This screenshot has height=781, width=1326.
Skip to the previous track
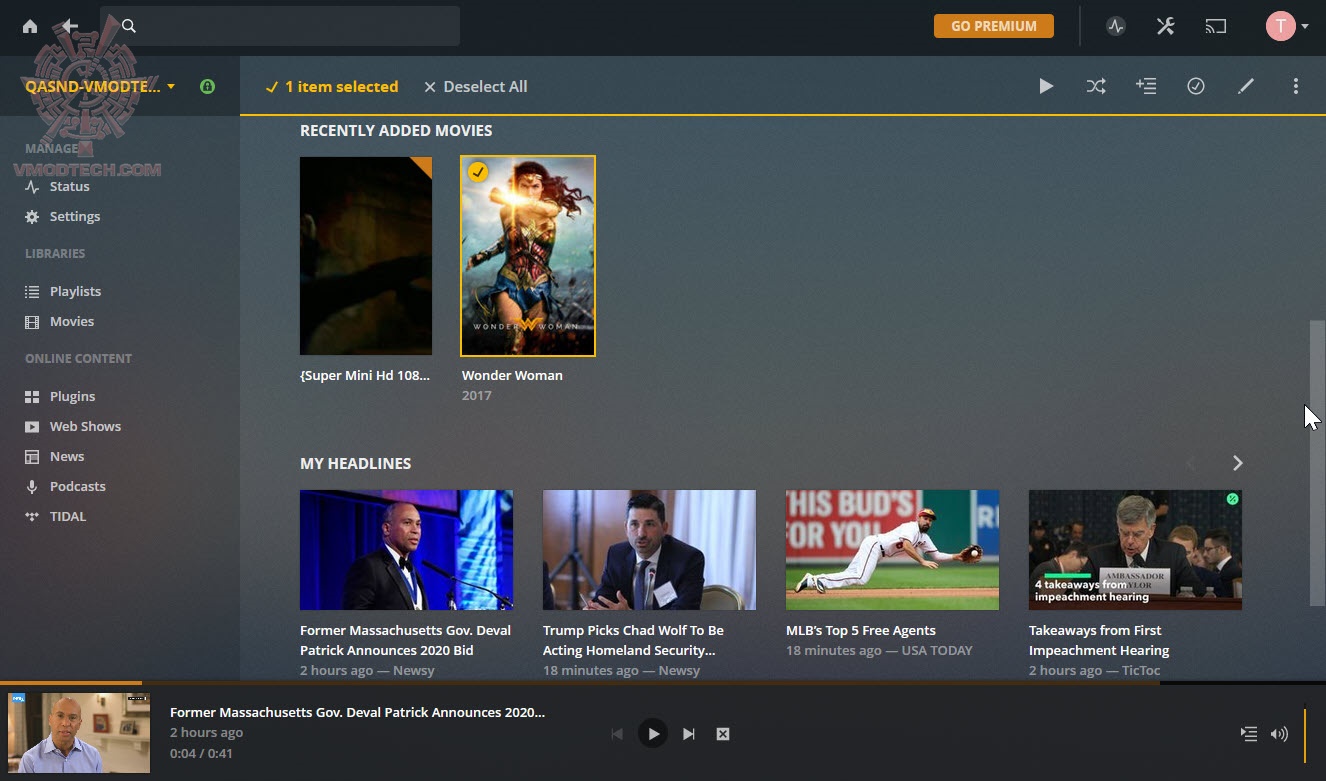[617, 734]
